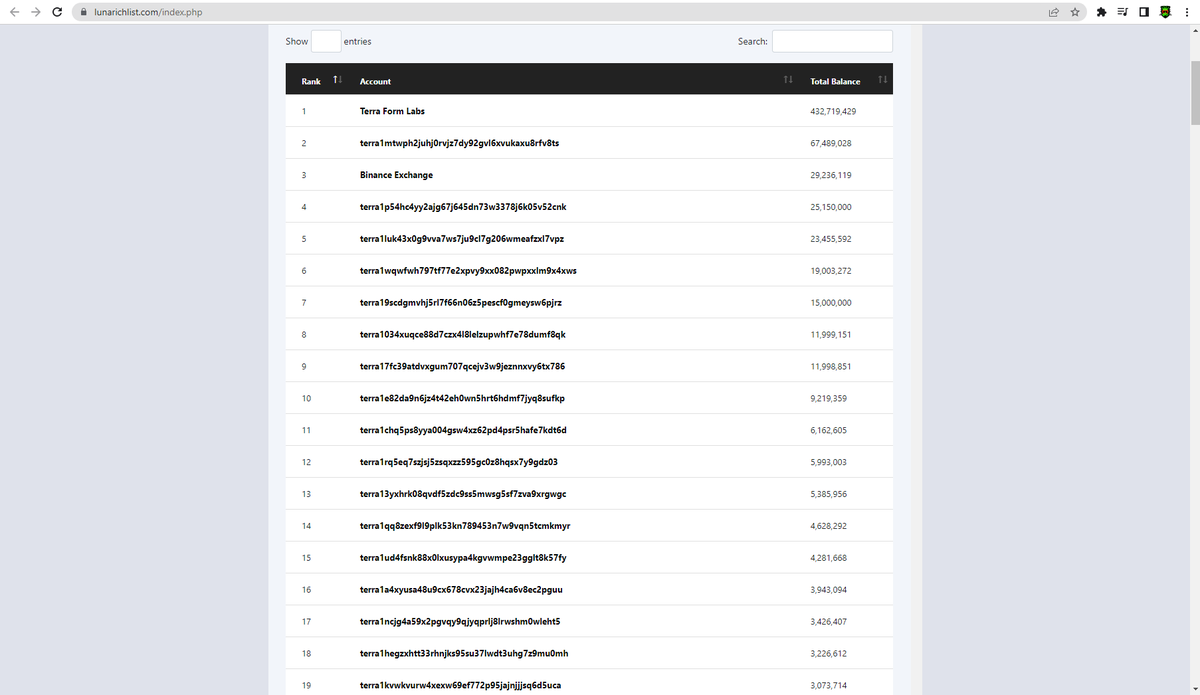
Task: Select address terra1rq5eq7szjsj5zsqxzz595gc0z8hqsx7y9gdz03
Action: pyautogui.click(x=458, y=462)
